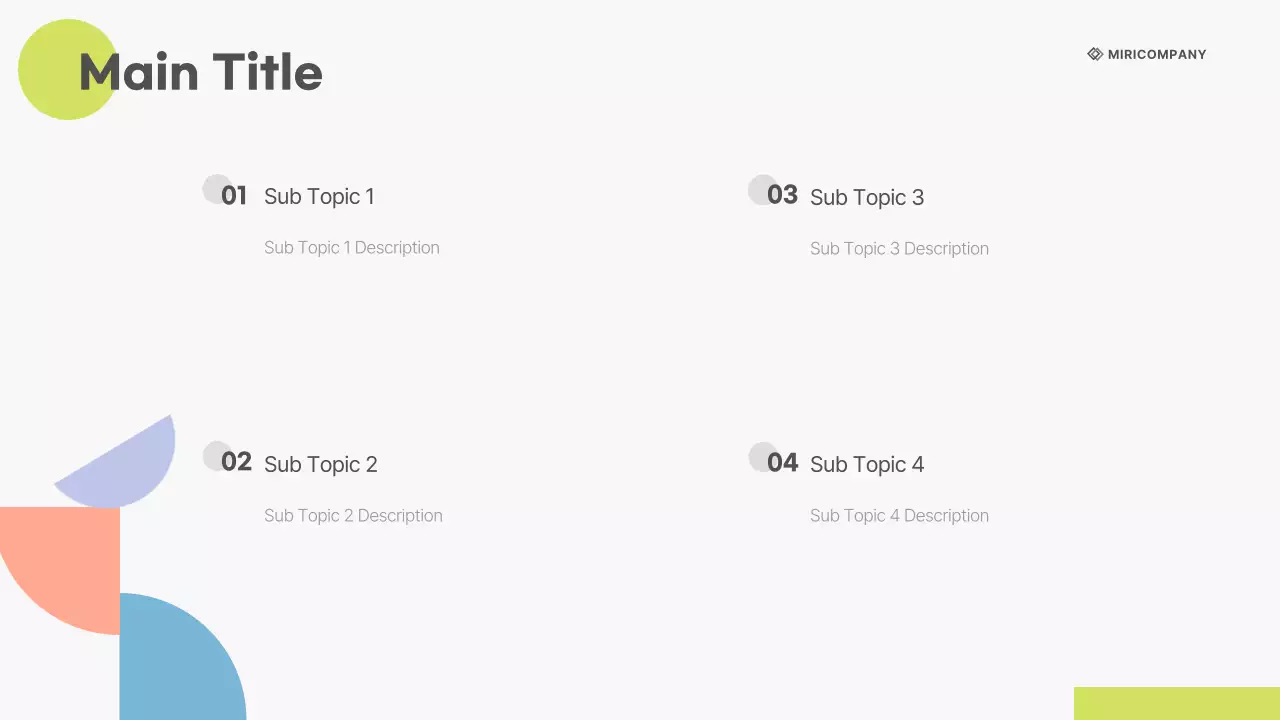Click the Sub Topic 2 heading
The image size is (1280, 720).
(320, 464)
